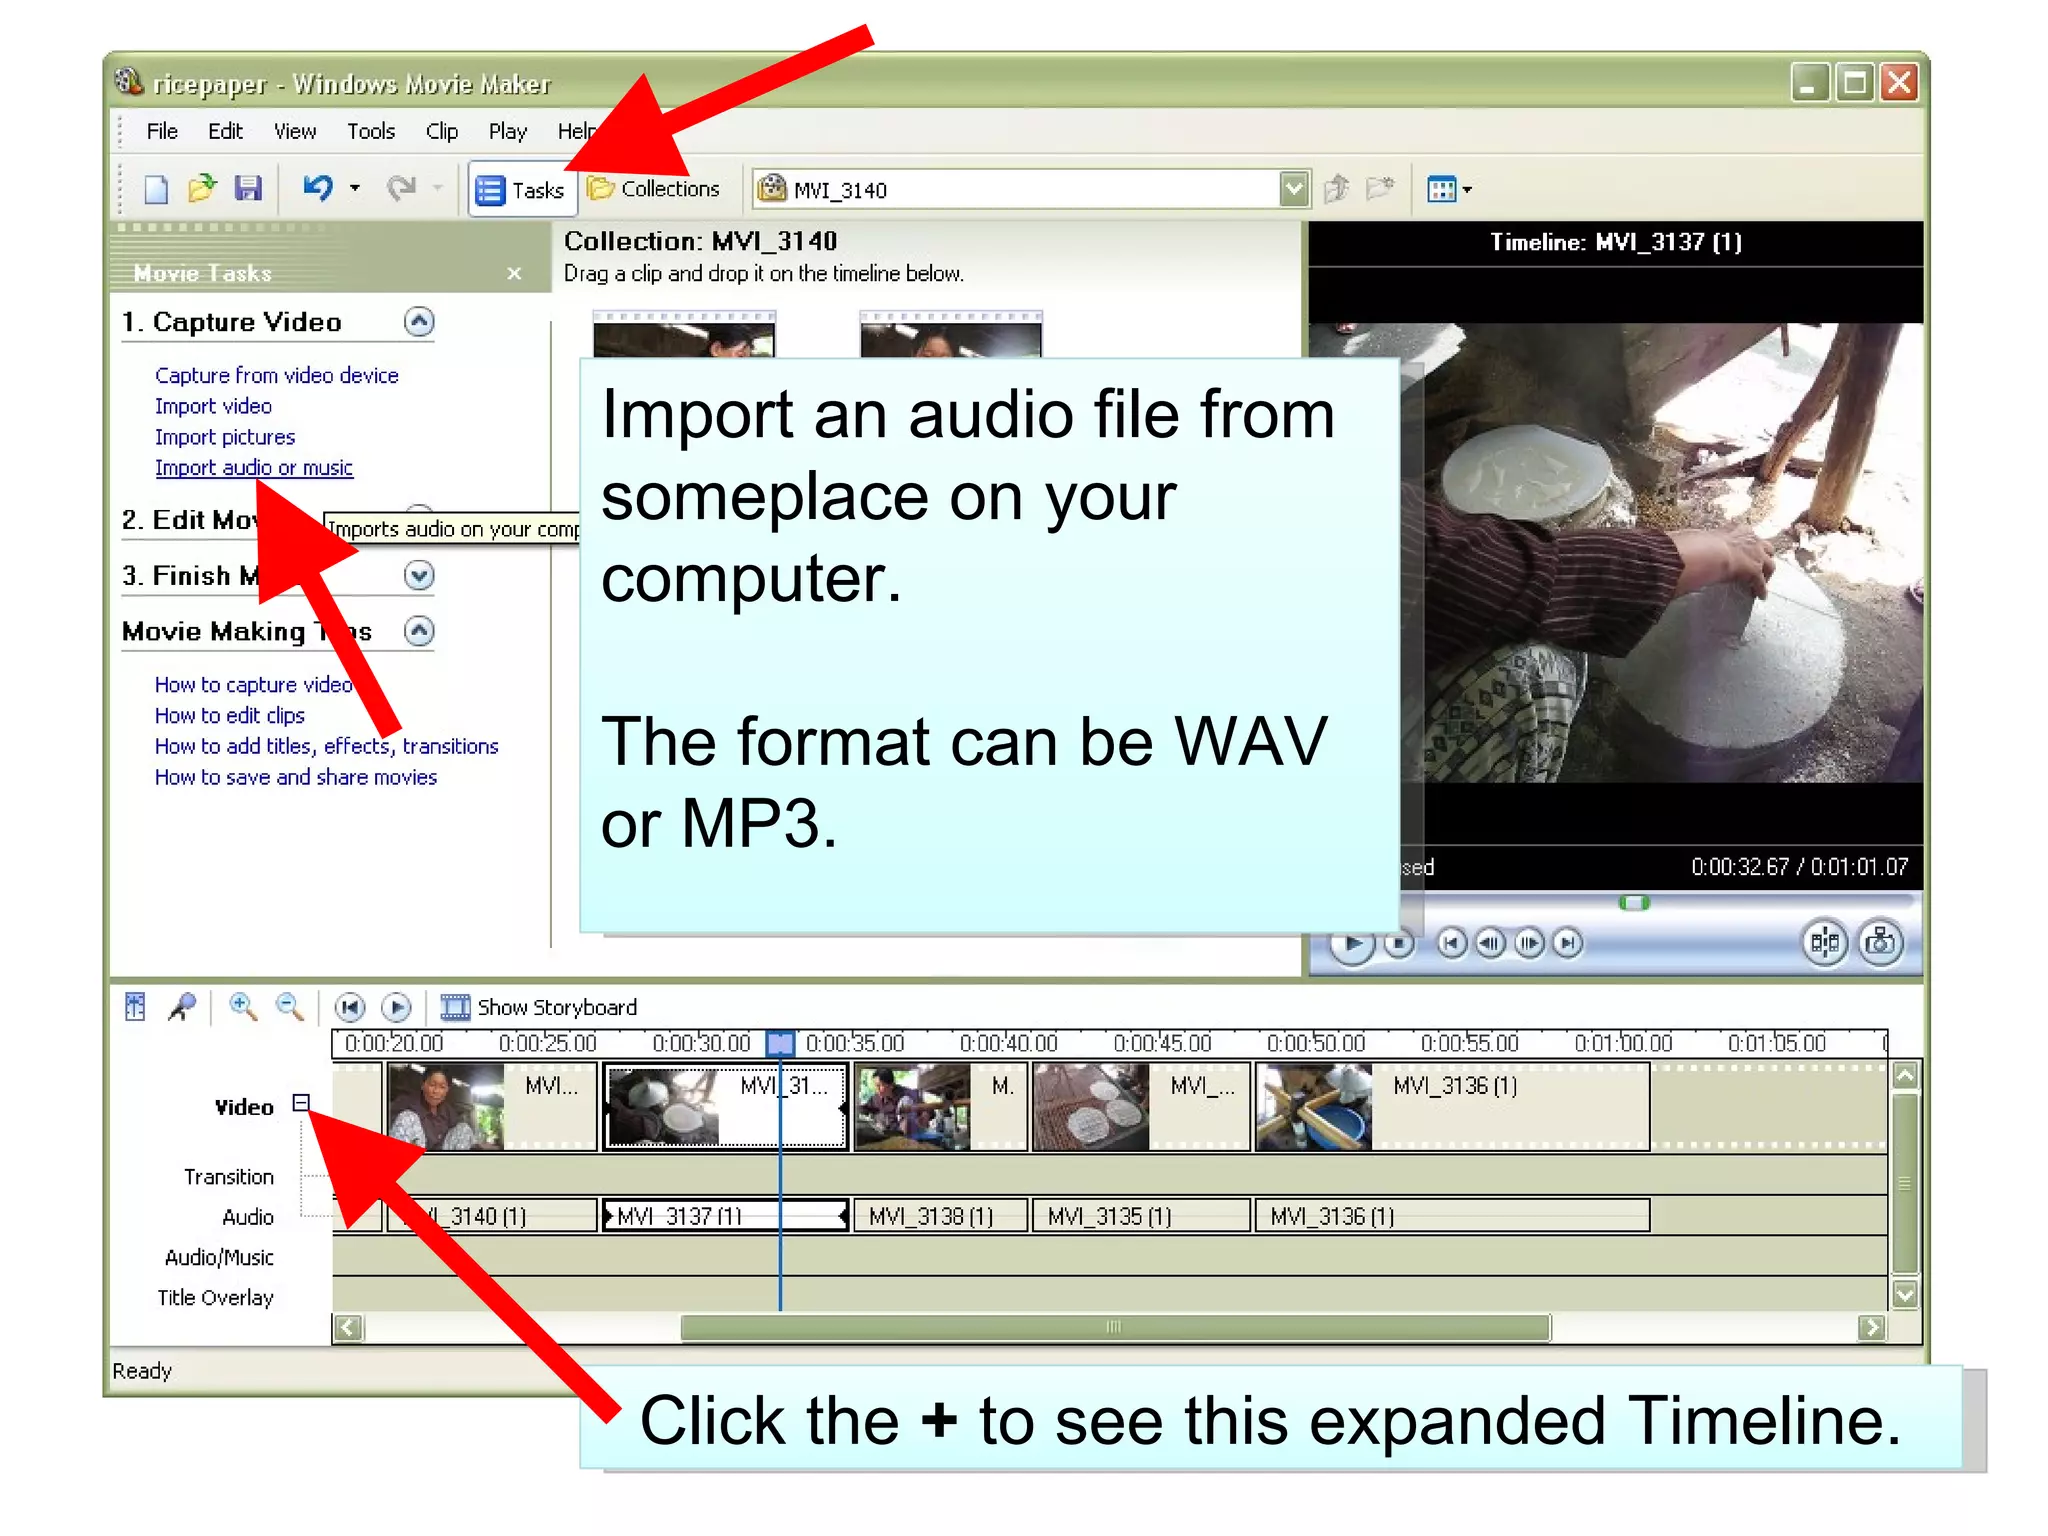2048x1536 pixels.
Task: Click Capture from video device link
Action: [277, 375]
